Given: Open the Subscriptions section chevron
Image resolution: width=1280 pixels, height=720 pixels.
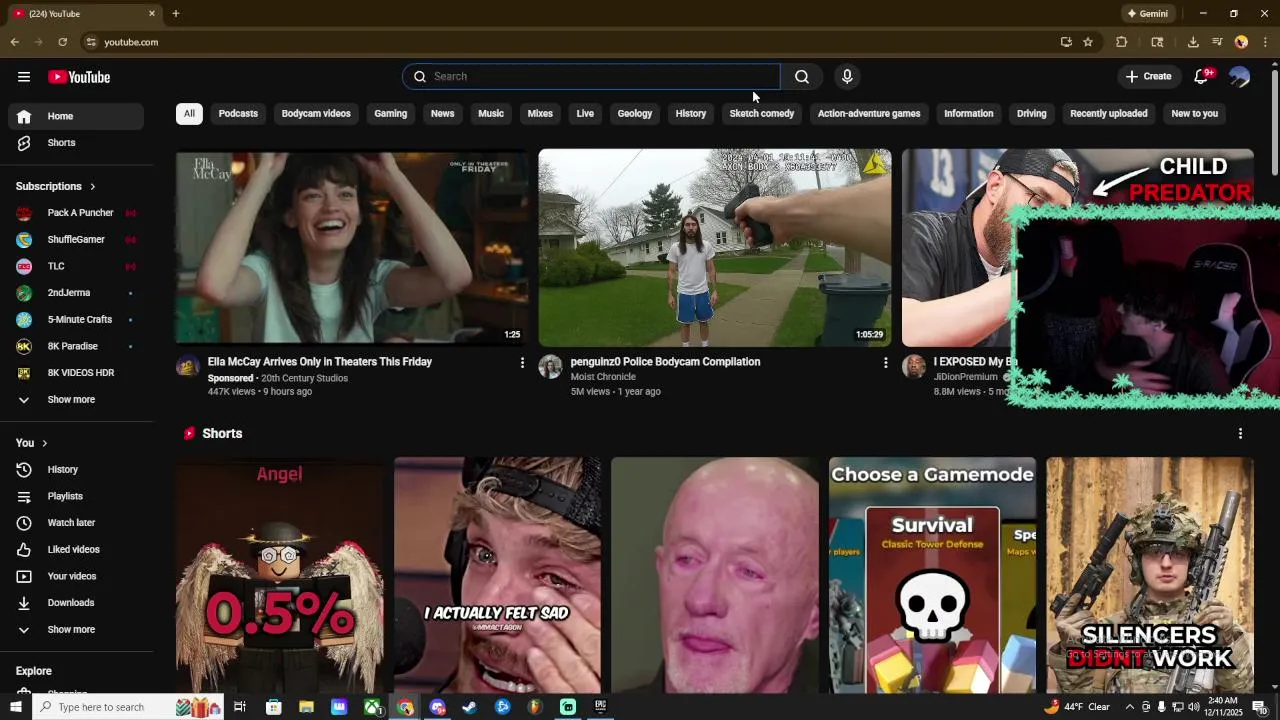Looking at the screenshot, I should [93, 187].
